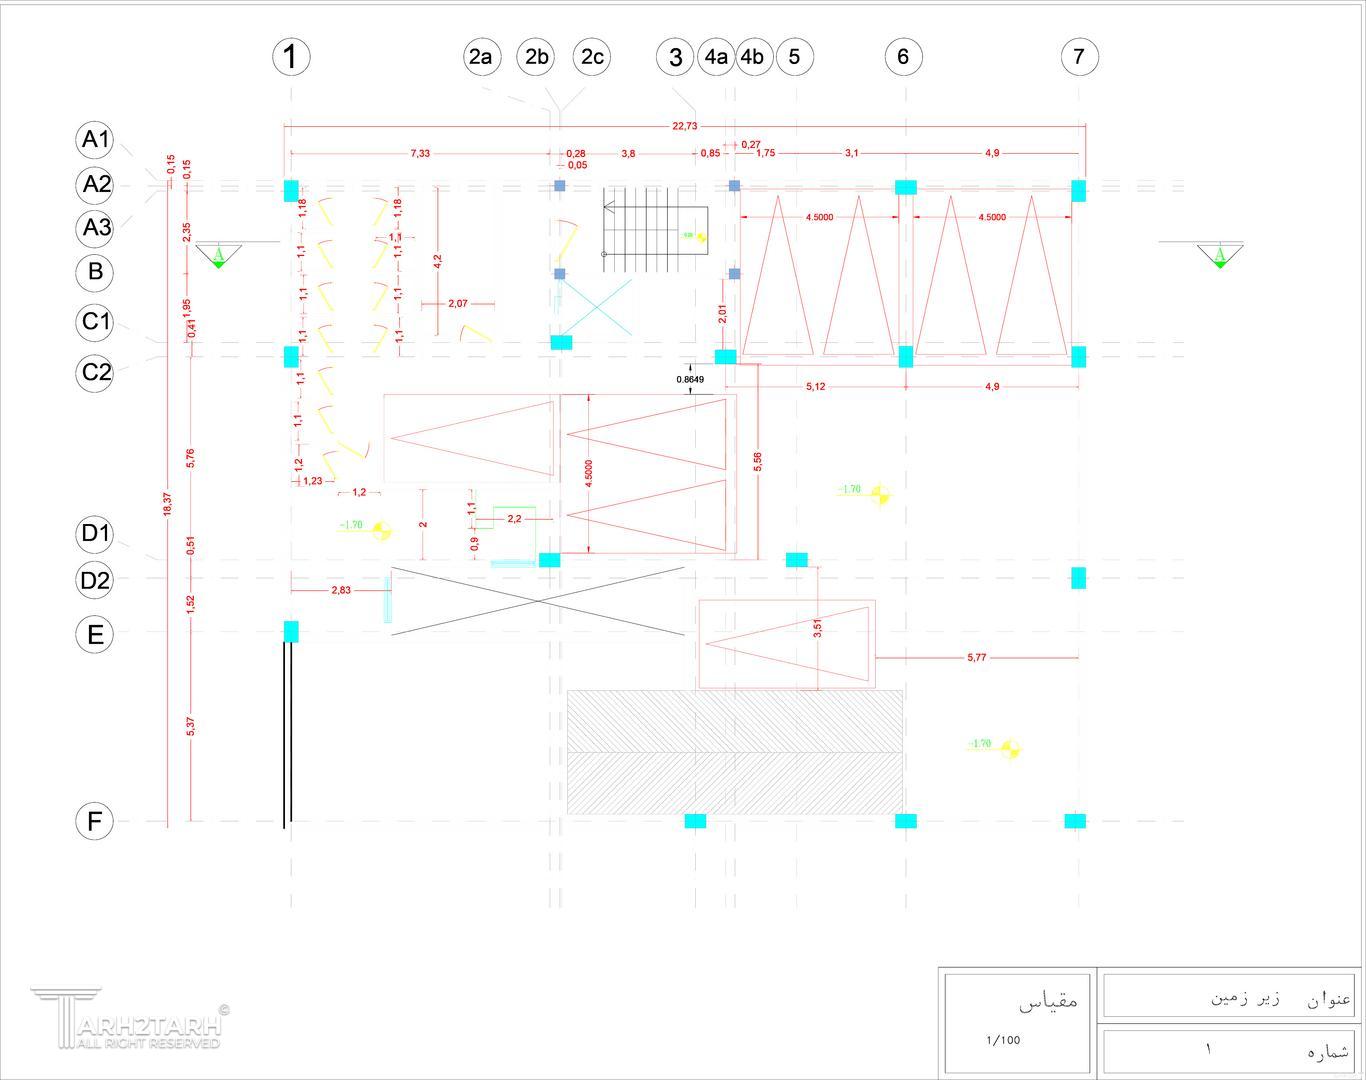Select the cyan column at grid E-1
This screenshot has height=1080, width=1366.
tap(291, 631)
